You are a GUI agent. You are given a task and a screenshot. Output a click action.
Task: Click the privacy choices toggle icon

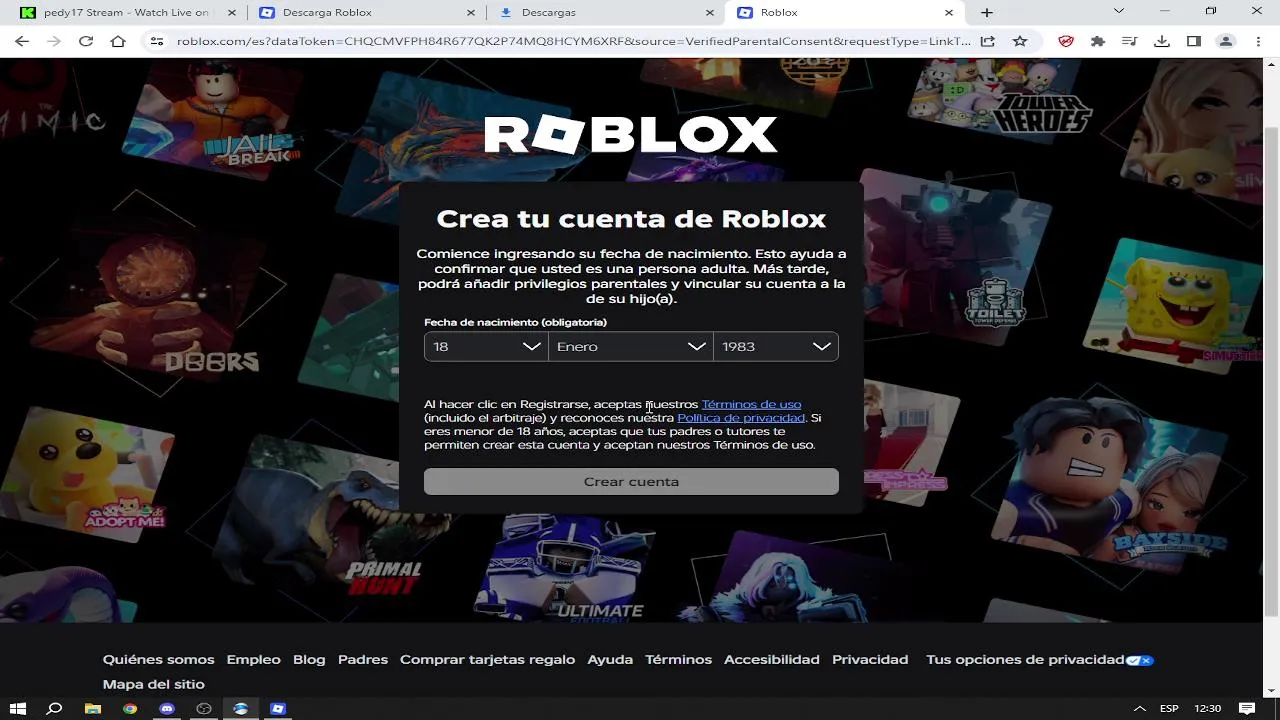(1140, 660)
